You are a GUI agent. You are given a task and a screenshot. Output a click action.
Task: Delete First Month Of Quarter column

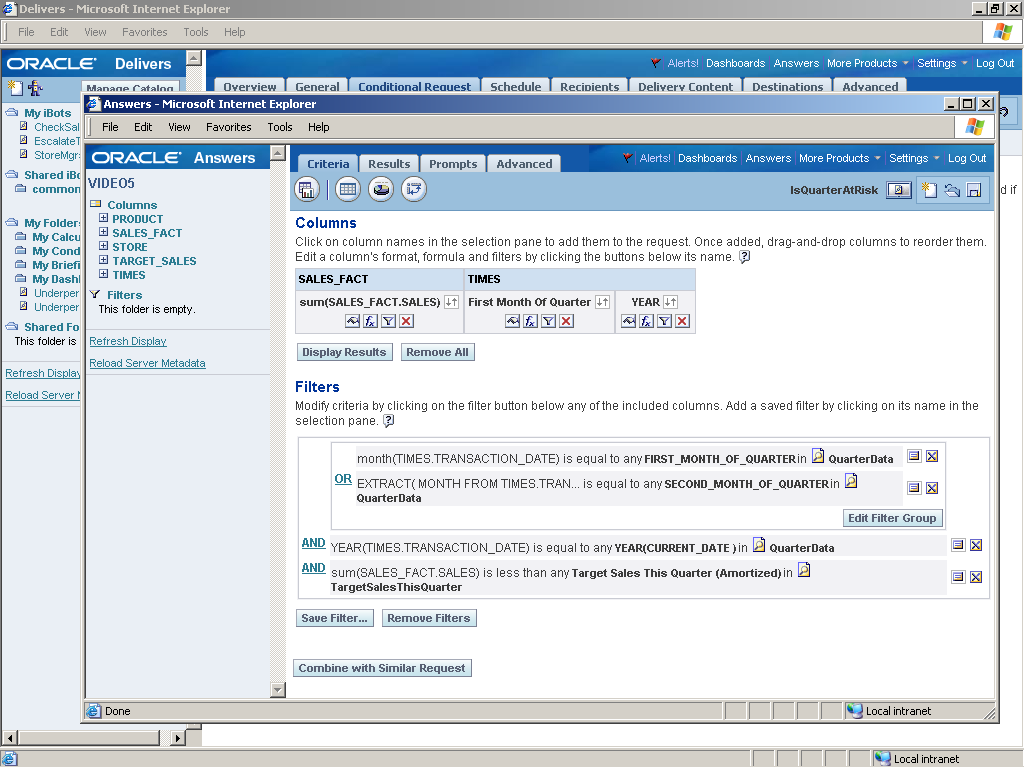566,321
